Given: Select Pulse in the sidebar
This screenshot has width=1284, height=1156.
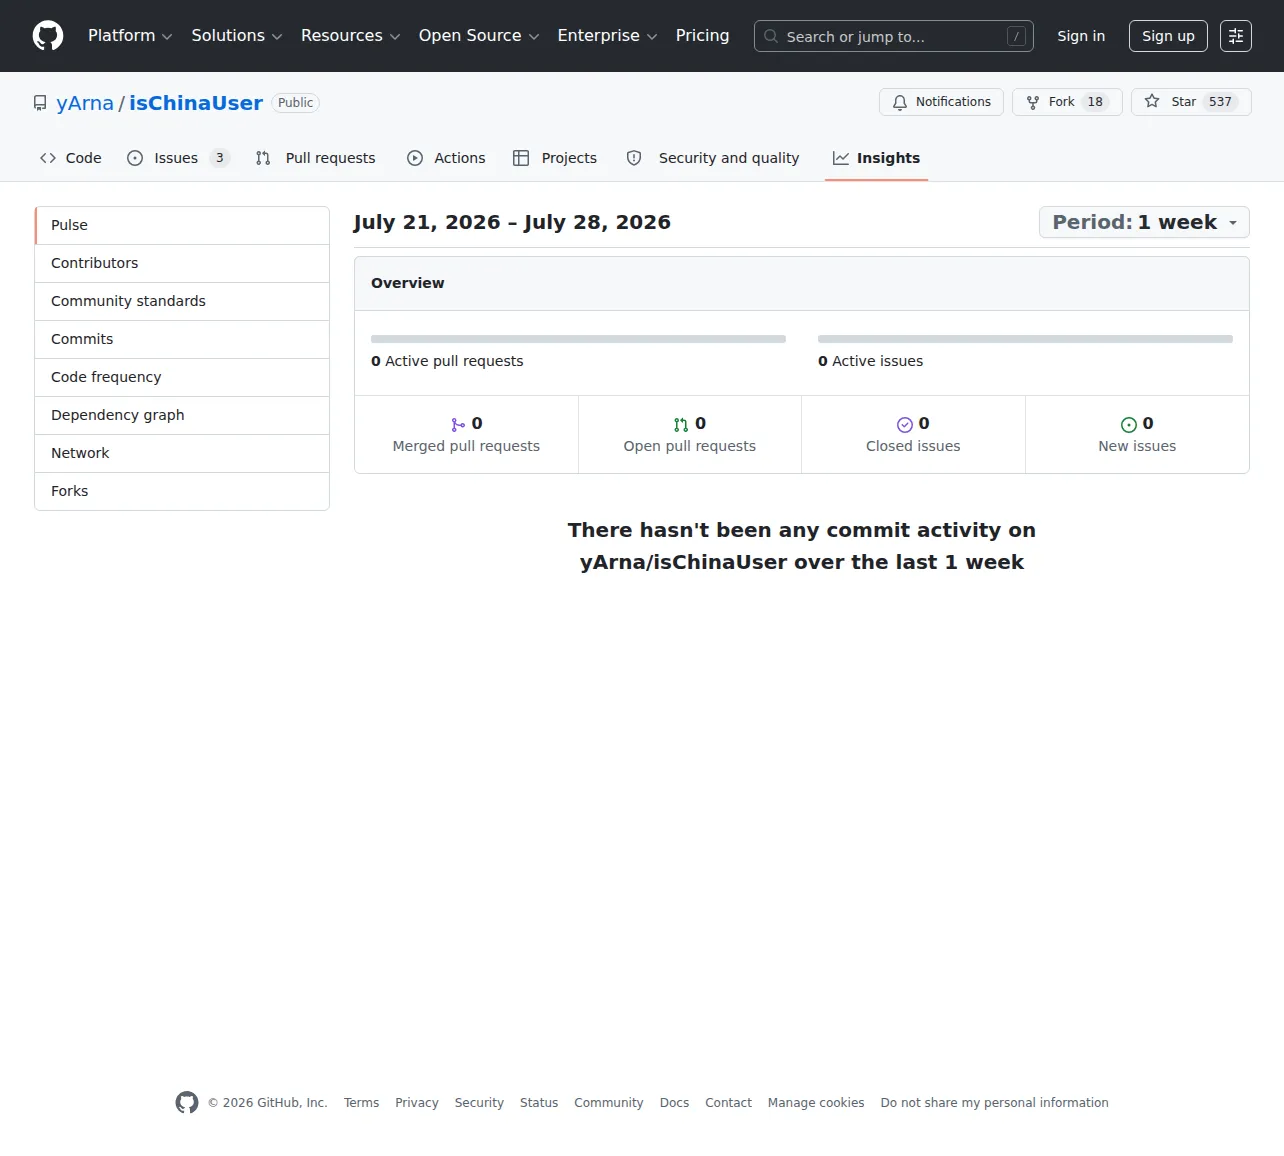Looking at the screenshot, I should pyautogui.click(x=182, y=225).
